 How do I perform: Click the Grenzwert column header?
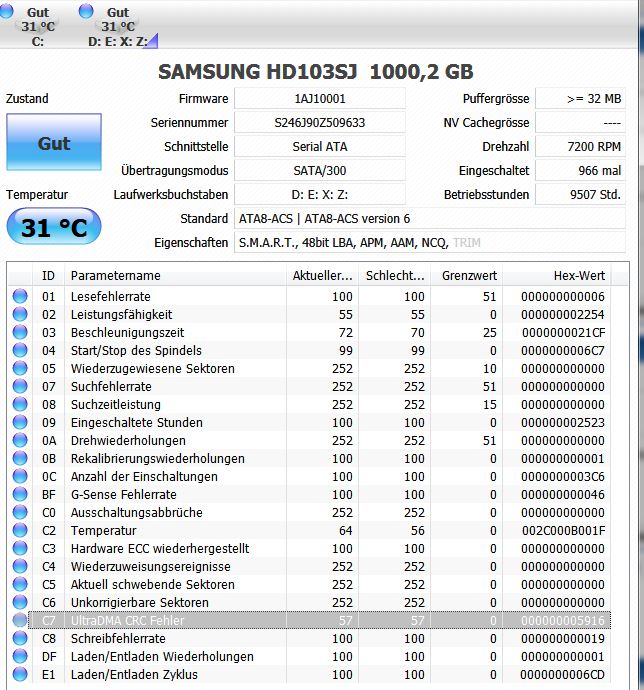pos(467,275)
